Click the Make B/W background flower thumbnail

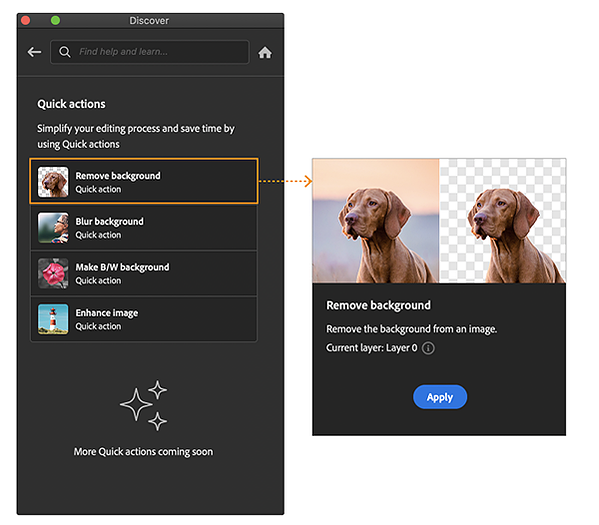tap(53, 273)
